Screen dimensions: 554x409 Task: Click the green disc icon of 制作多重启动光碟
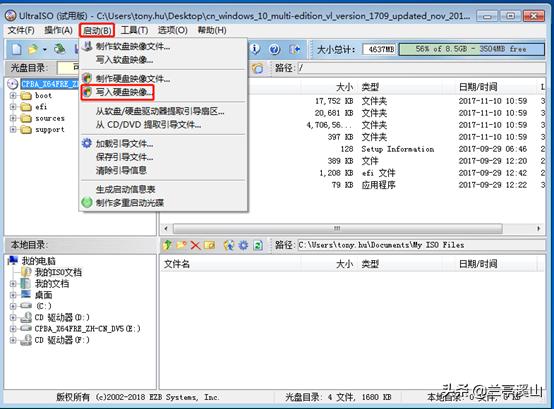[x=87, y=202]
